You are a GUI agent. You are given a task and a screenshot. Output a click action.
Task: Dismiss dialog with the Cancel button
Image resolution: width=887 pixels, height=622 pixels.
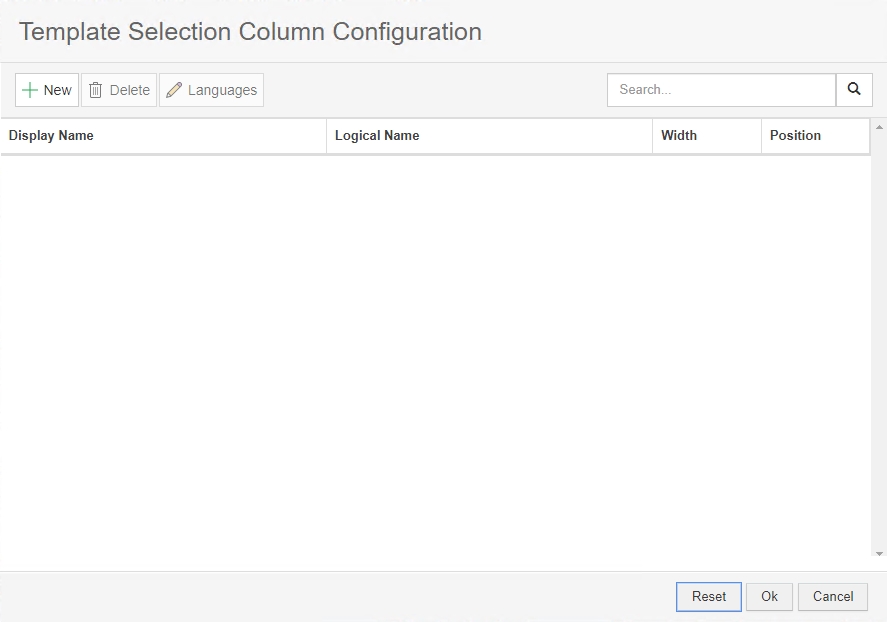click(x=832, y=597)
